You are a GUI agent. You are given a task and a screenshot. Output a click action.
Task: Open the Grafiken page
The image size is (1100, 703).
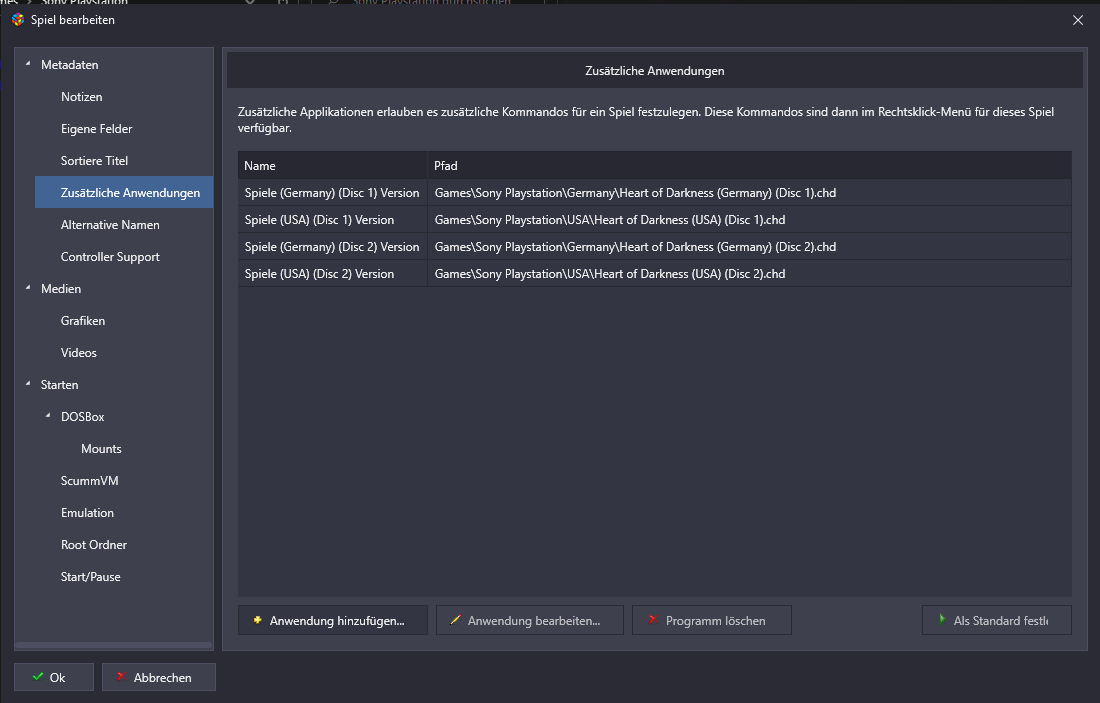(83, 321)
